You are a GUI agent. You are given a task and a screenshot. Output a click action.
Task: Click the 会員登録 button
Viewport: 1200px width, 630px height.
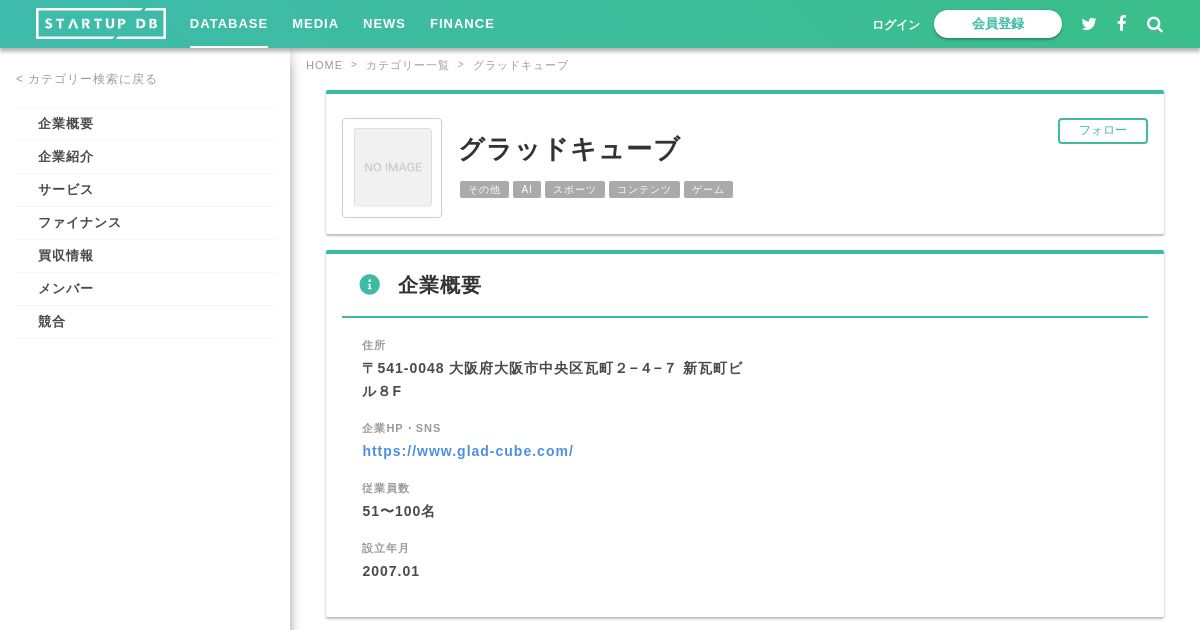[x=998, y=24]
